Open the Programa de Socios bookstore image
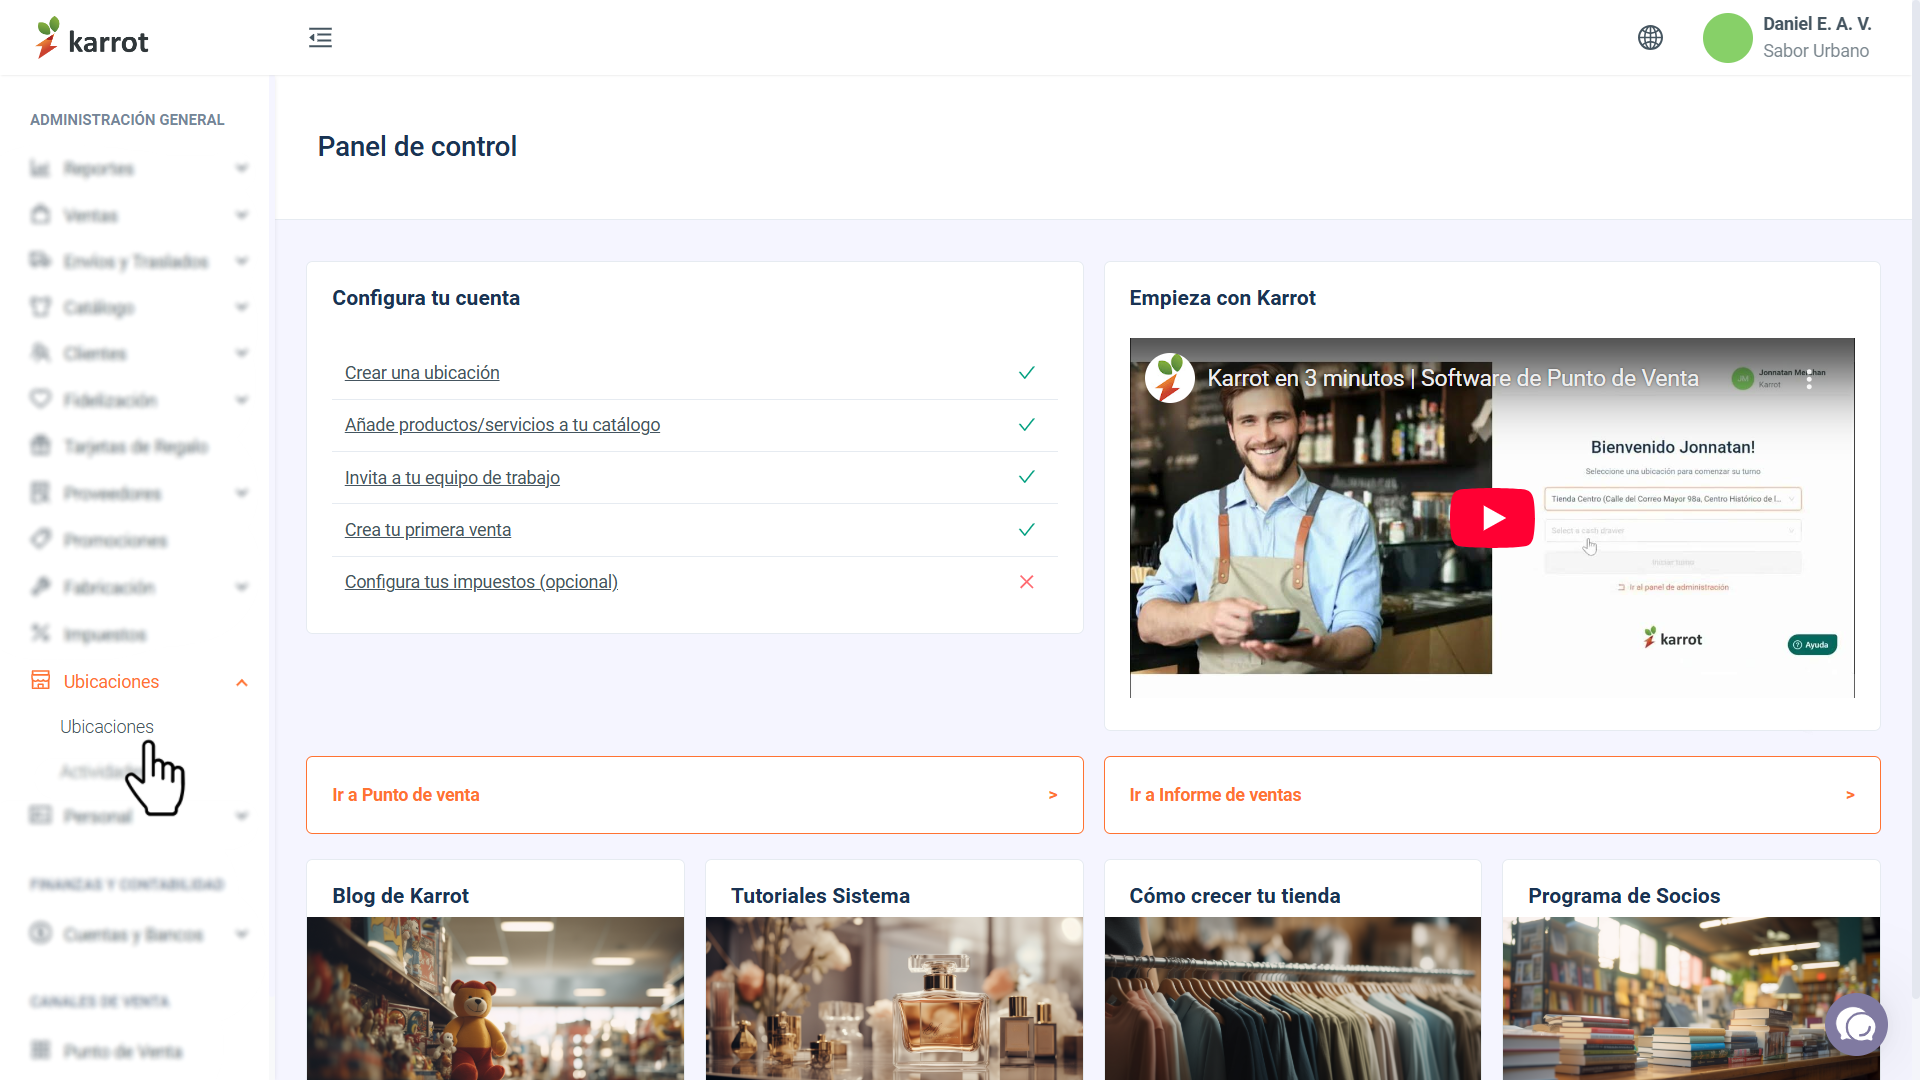The height and width of the screenshot is (1080, 1920). click(1691, 998)
